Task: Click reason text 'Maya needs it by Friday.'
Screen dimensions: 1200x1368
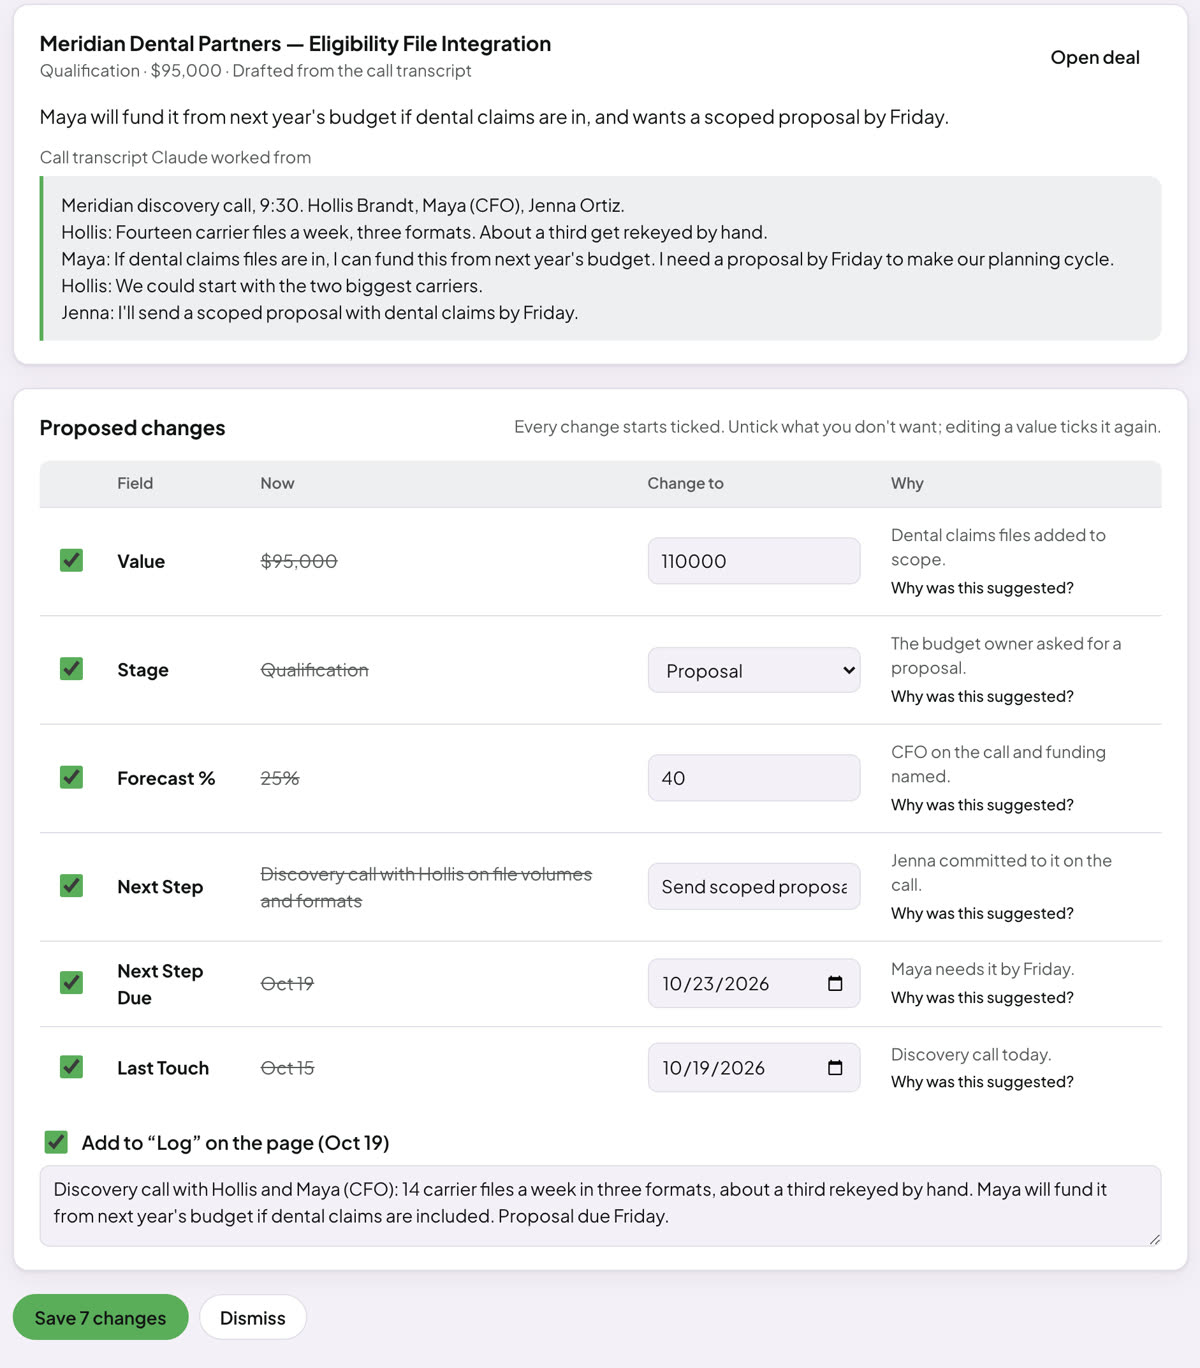Action: tap(982, 969)
